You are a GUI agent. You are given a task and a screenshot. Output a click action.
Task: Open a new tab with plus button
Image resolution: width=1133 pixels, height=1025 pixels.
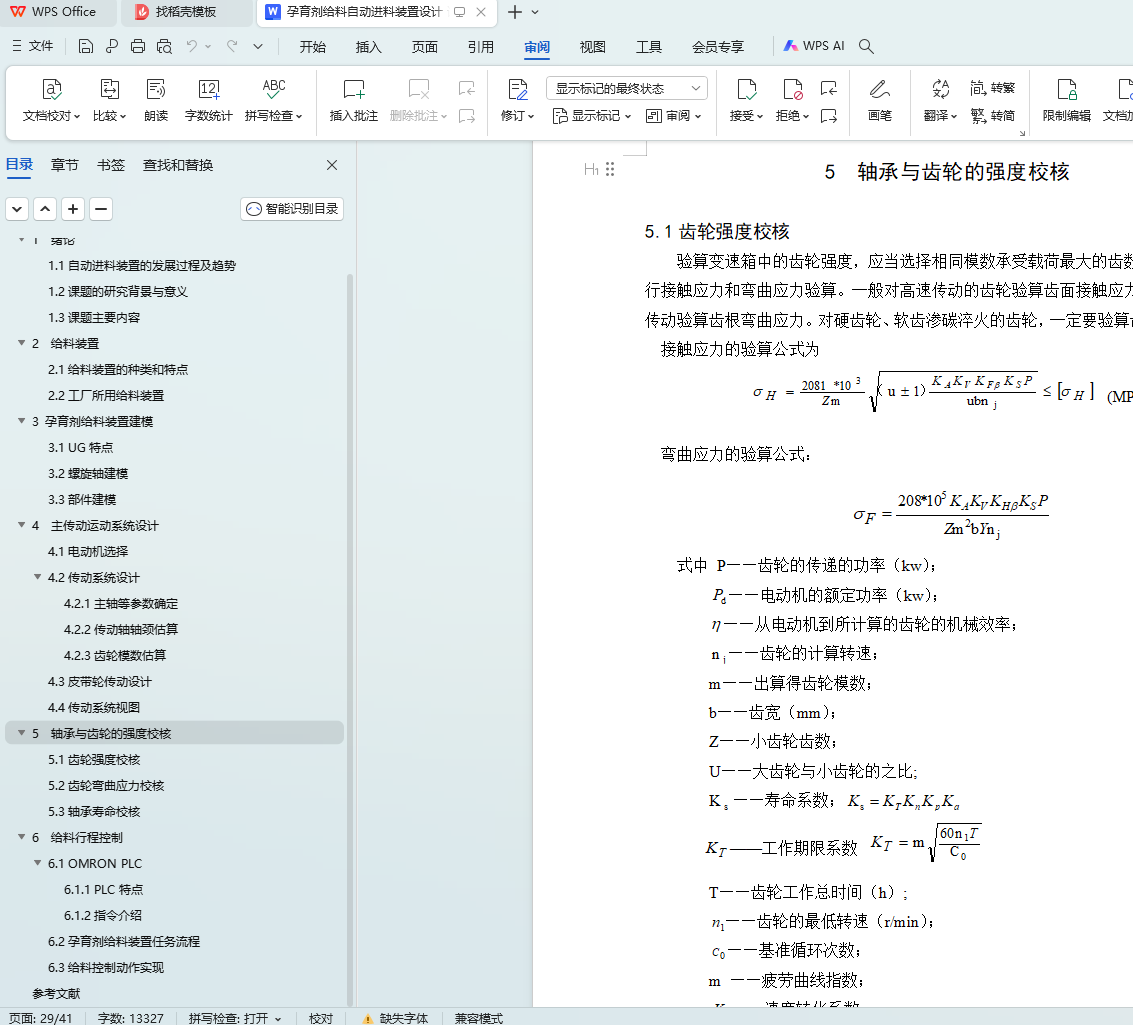click(514, 12)
